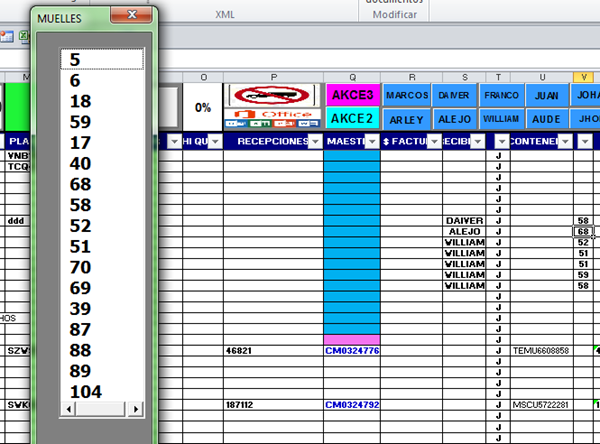
Task: Select dock 69 in MUELLES list
Action: (102, 288)
